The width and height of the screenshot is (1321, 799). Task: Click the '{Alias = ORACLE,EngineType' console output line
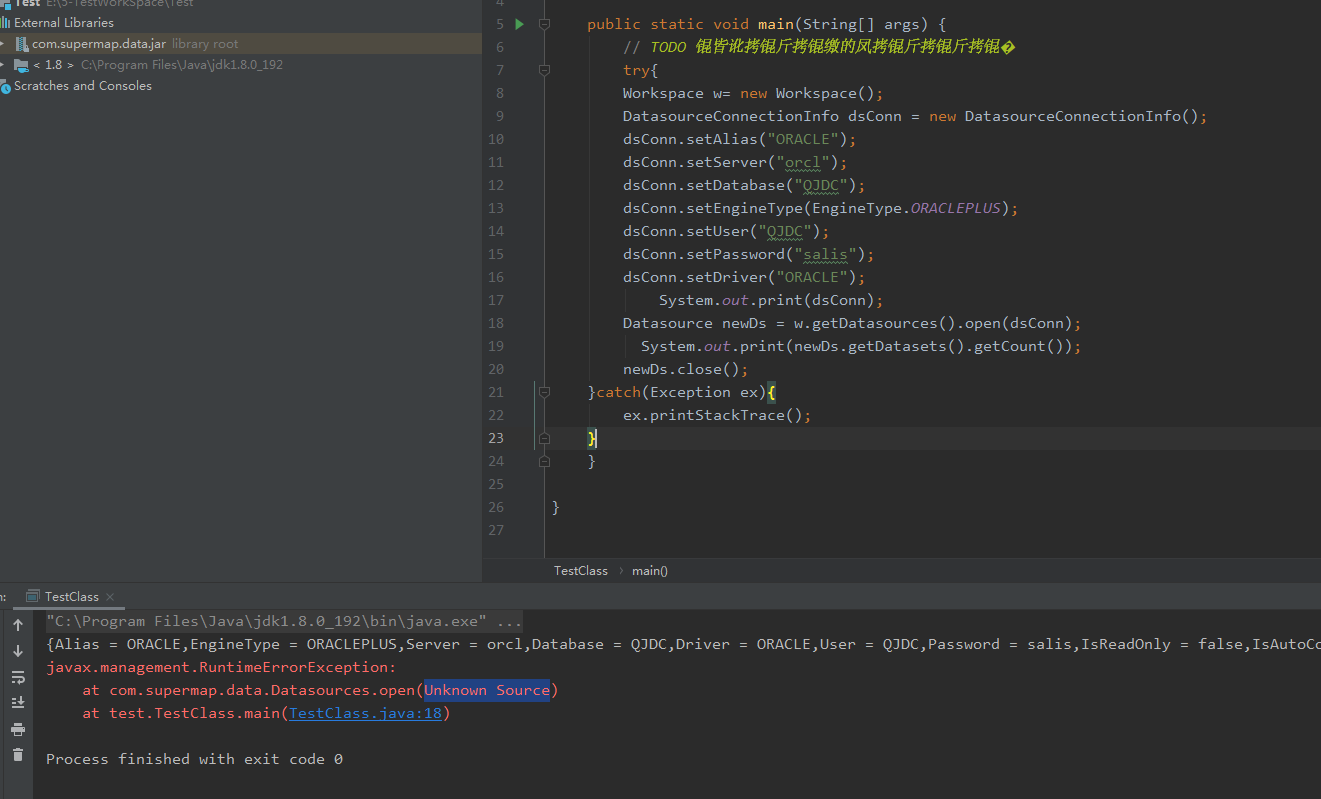pyautogui.click(x=683, y=644)
